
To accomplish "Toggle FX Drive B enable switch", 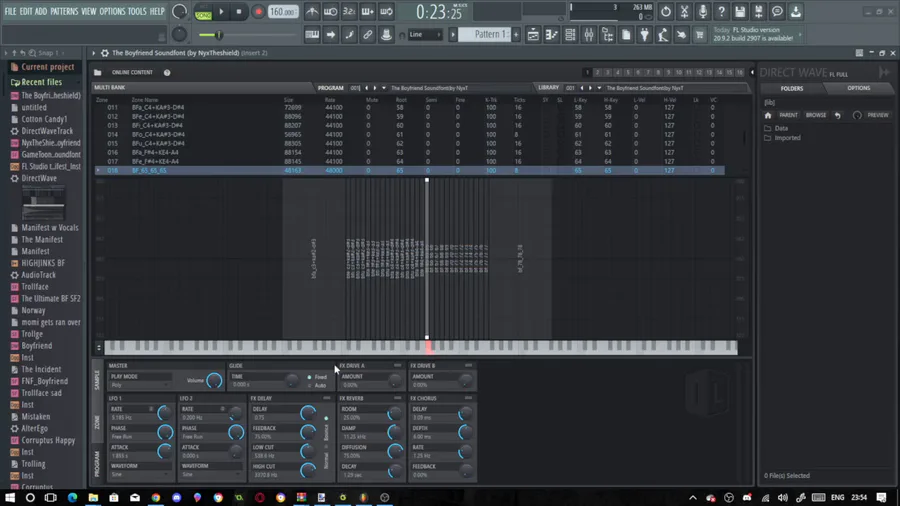I will pyautogui.click(x=468, y=365).
